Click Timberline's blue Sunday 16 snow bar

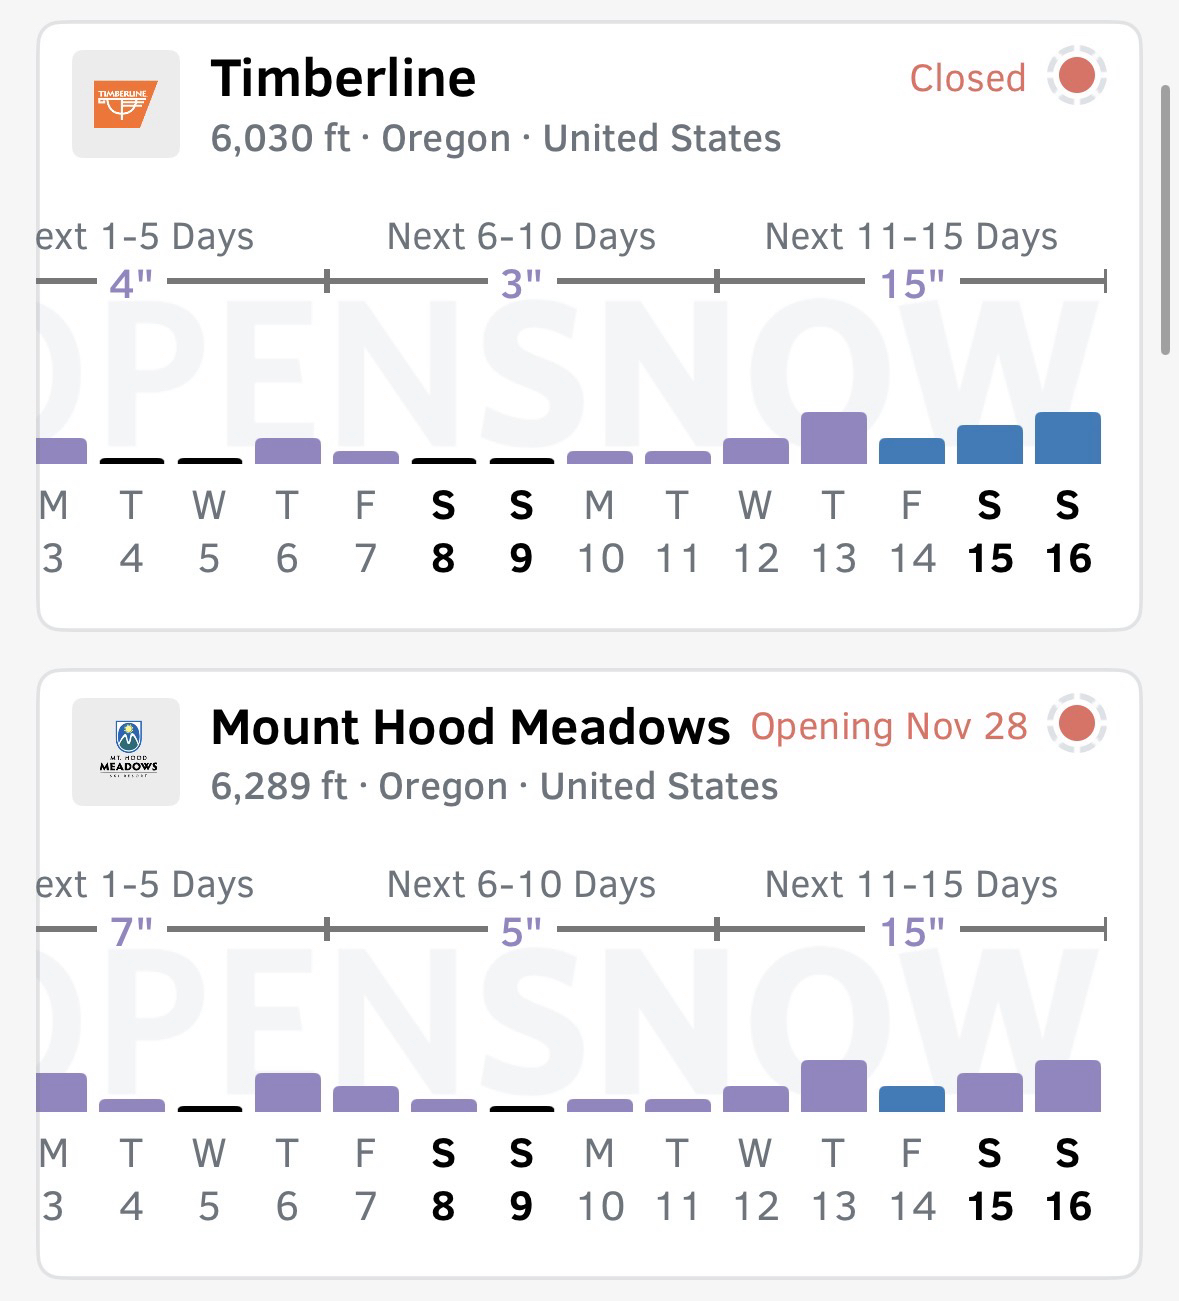[x=1068, y=438]
